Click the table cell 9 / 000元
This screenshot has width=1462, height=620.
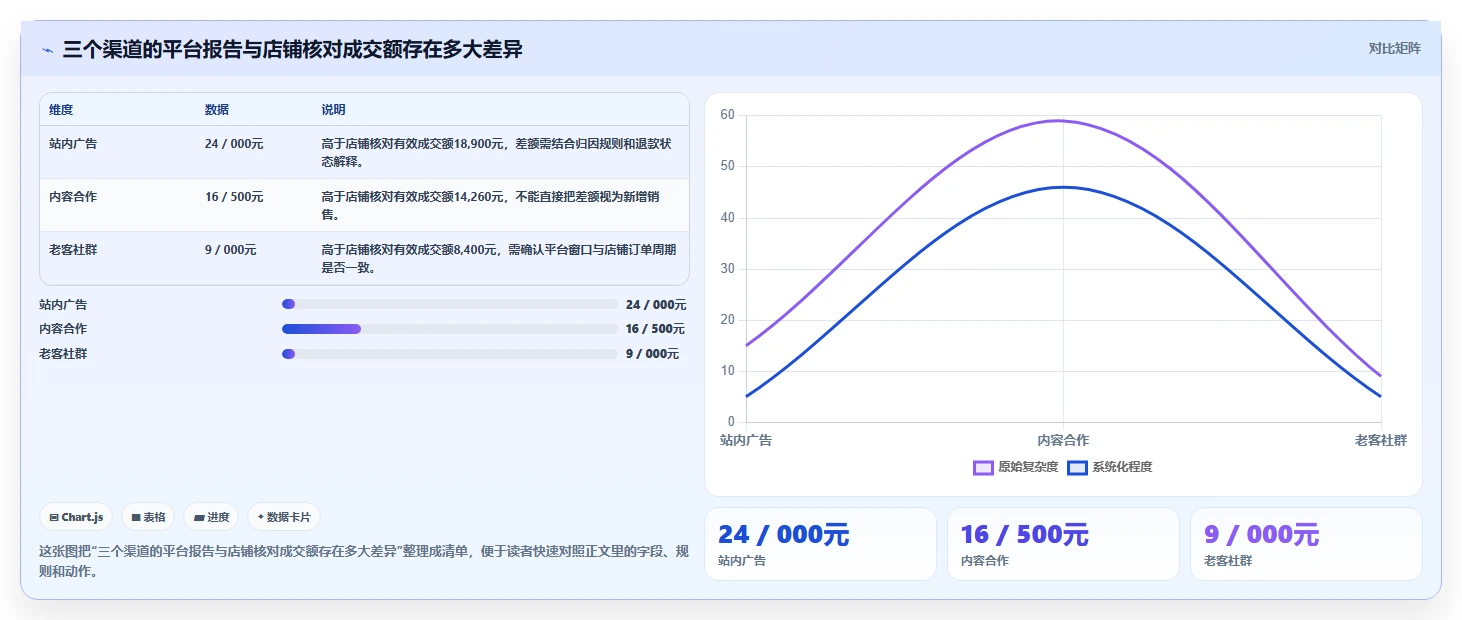click(231, 249)
